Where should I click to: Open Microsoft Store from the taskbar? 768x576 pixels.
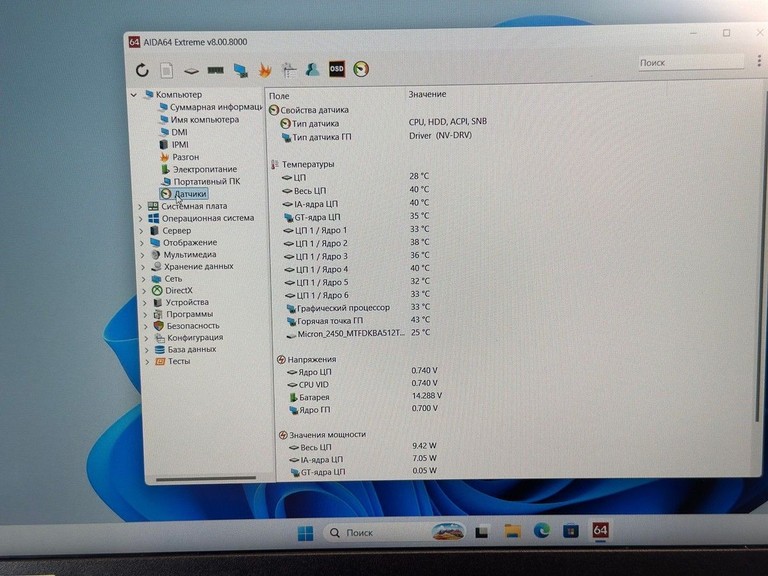pyautogui.click(x=571, y=530)
